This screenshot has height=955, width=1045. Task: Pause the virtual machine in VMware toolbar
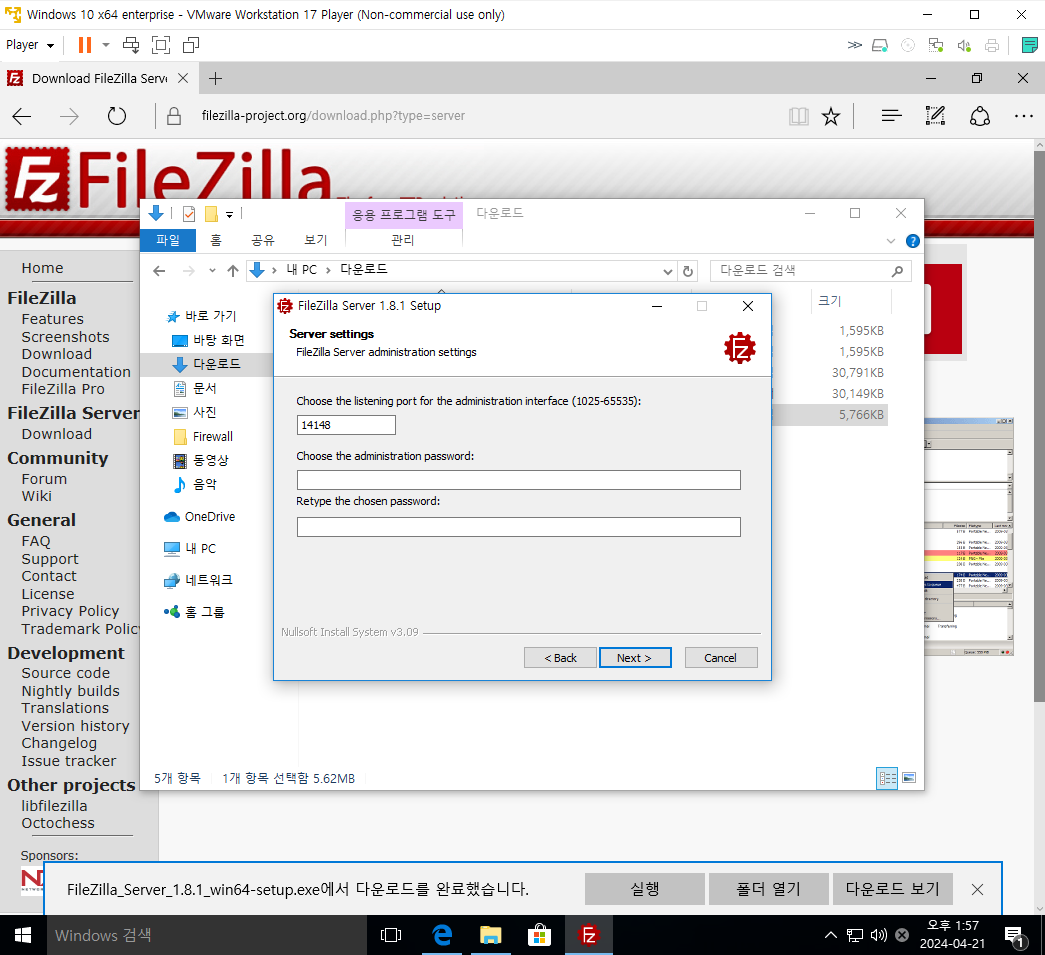[x=85, y=45]
